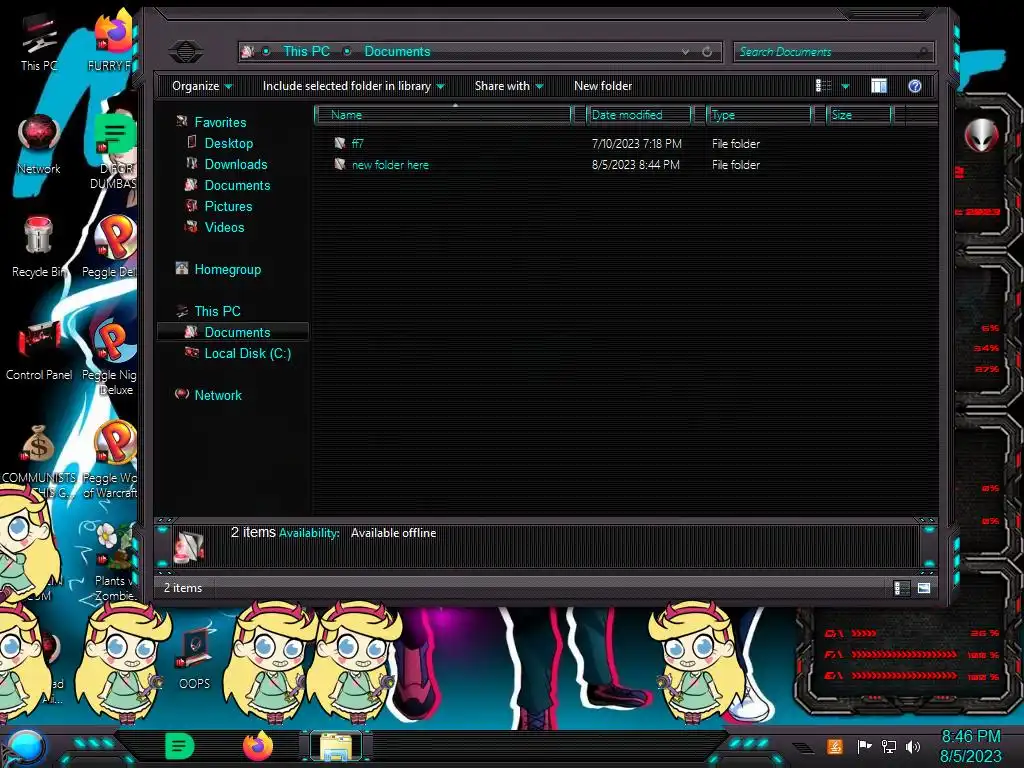1024x768 pixels.
Task: Refresh the Documents folder view
Action: (707, 52)
